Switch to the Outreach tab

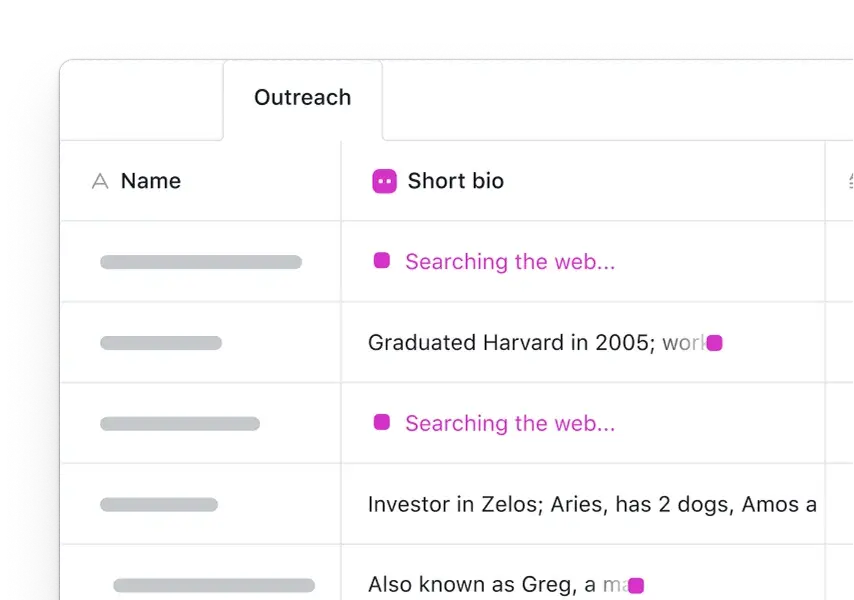click(302, 98)
